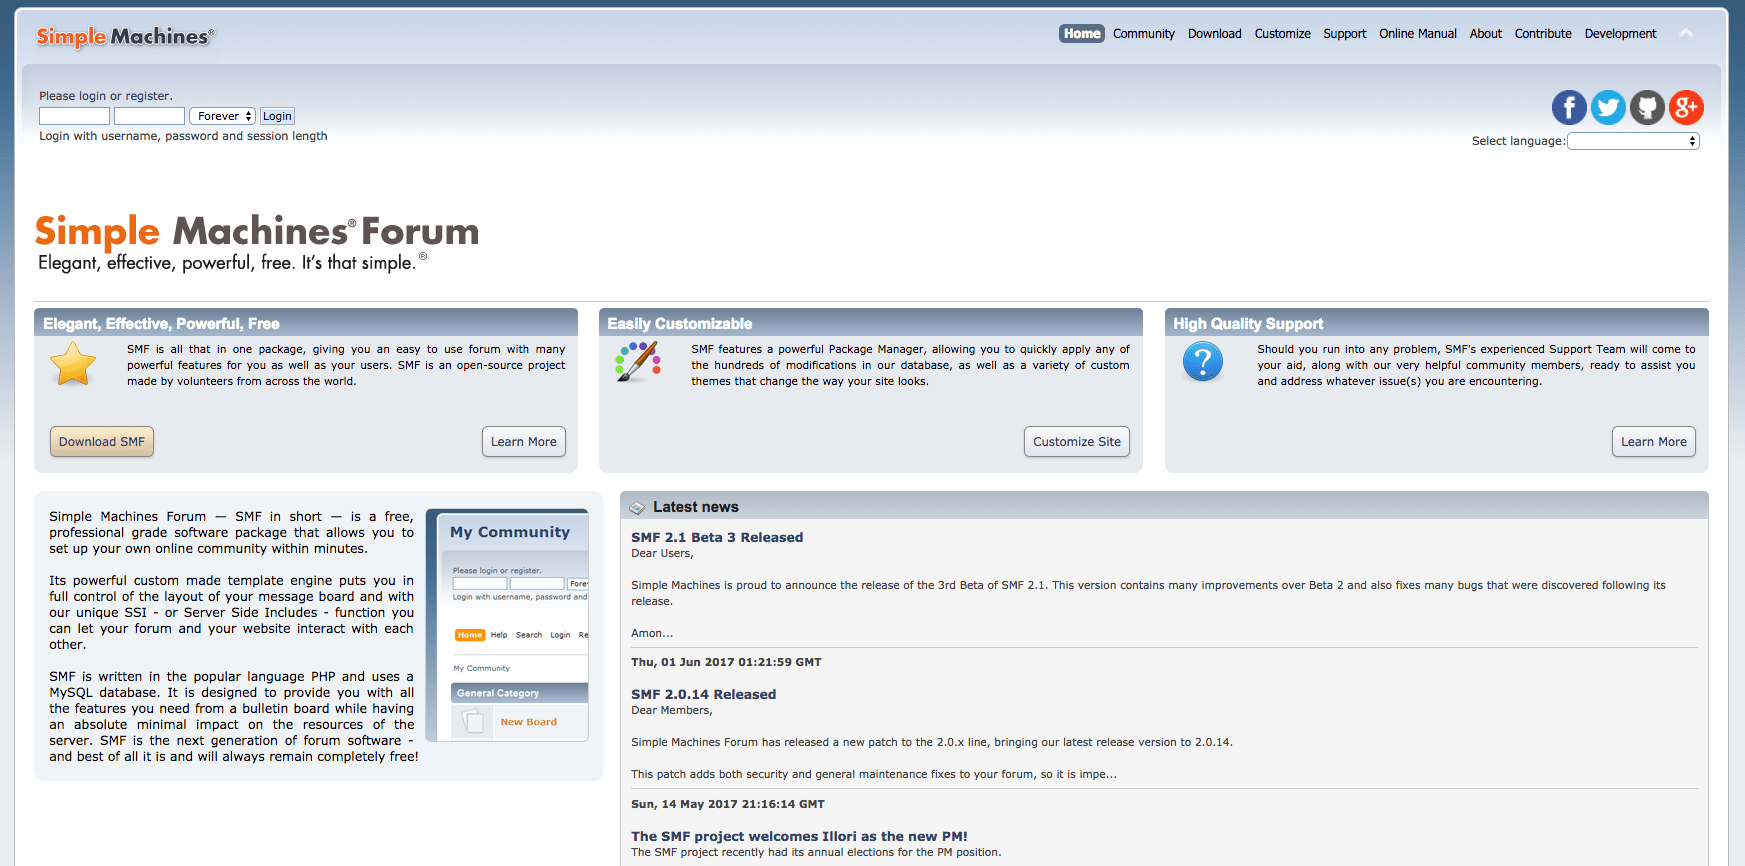Open the Online Manual menu
Image resolution: width=1745 pixels, height=866 pixels.
pyautogui.click(x=1418, y=34)
